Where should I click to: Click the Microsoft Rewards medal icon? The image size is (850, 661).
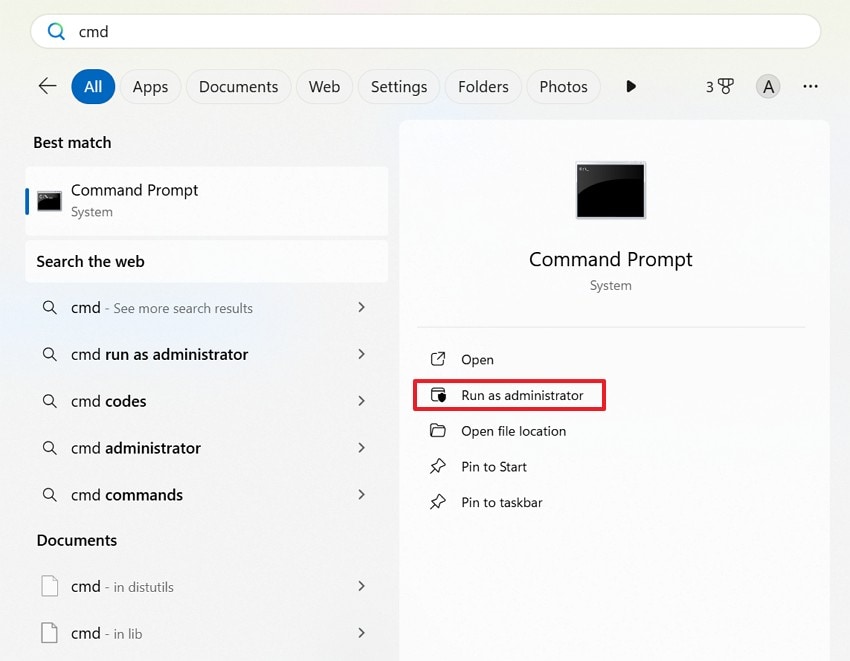(x=725, y=86)
